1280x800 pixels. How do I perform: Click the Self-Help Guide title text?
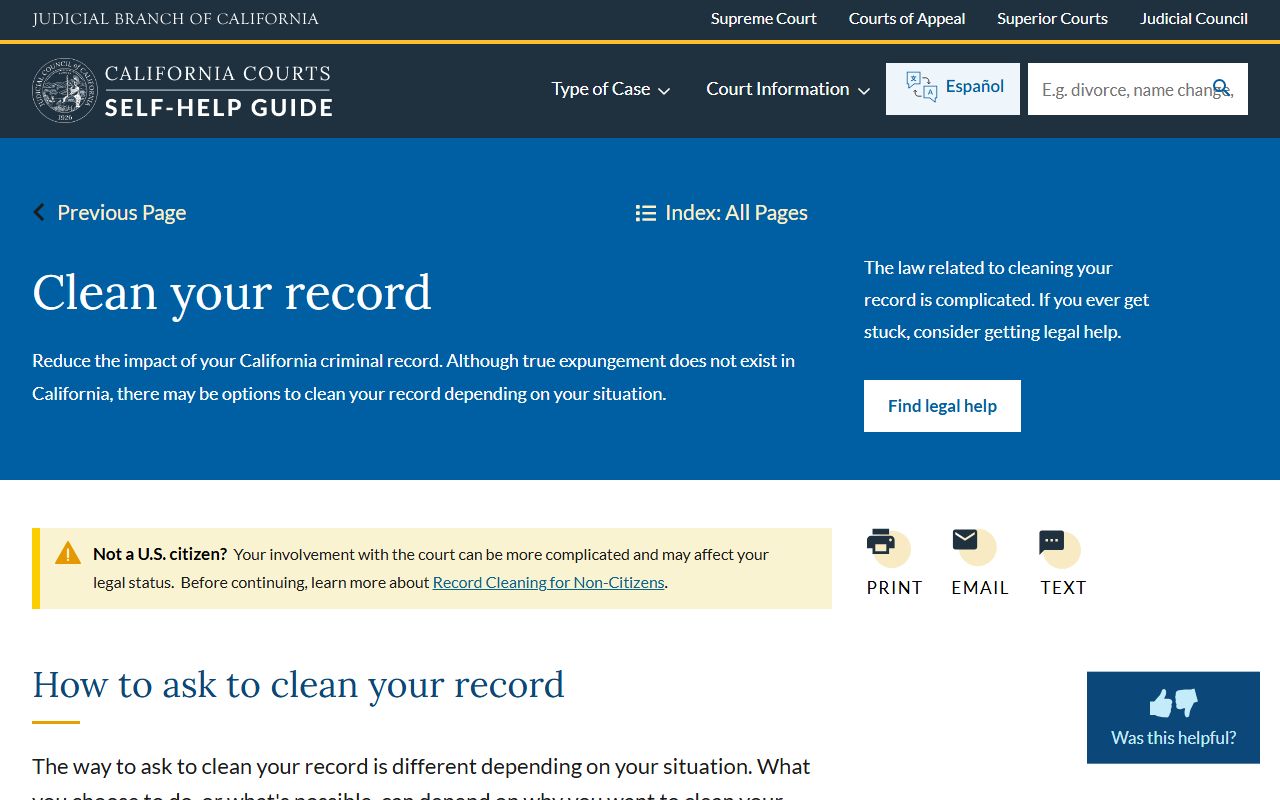[219, 107]
